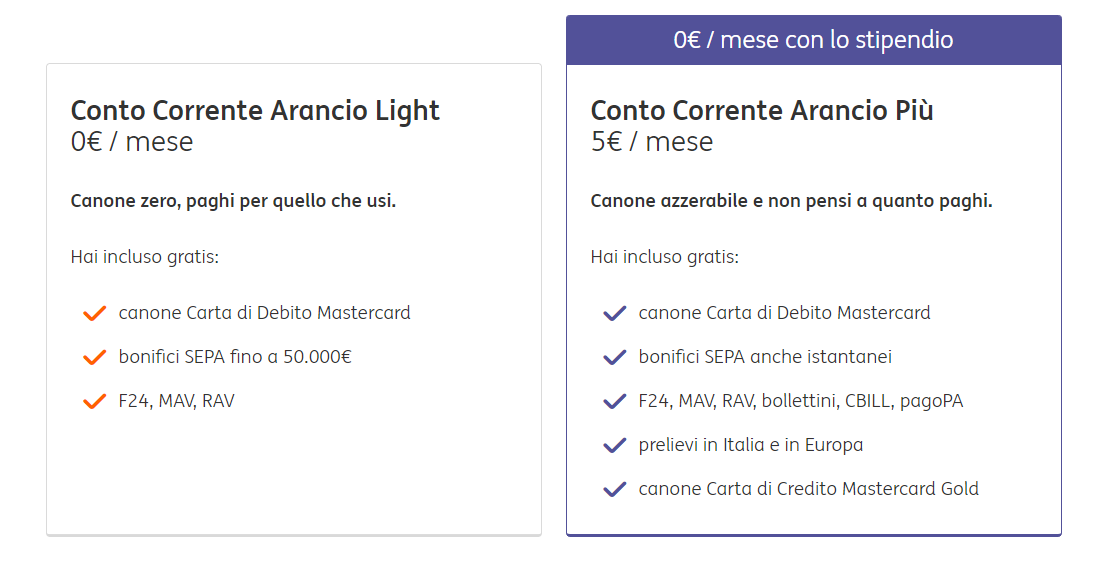The image size is (1112, 575).
Task: Click purple checkmark beside bonifici SEPA anche istantanei
Action: coord(615,358)
